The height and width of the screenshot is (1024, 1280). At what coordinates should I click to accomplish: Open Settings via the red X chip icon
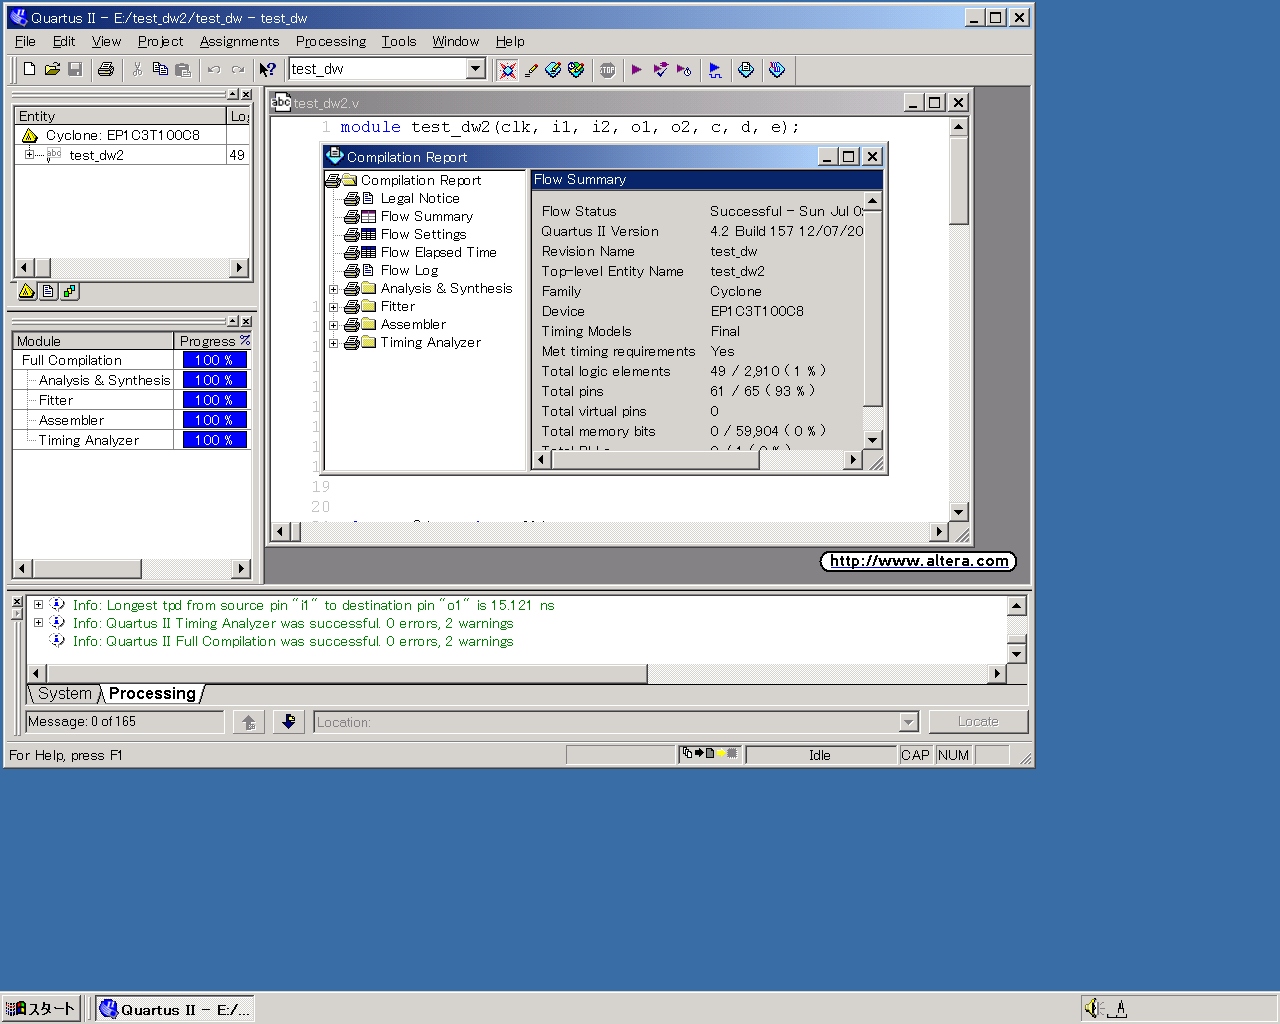(x=507, y=69)
